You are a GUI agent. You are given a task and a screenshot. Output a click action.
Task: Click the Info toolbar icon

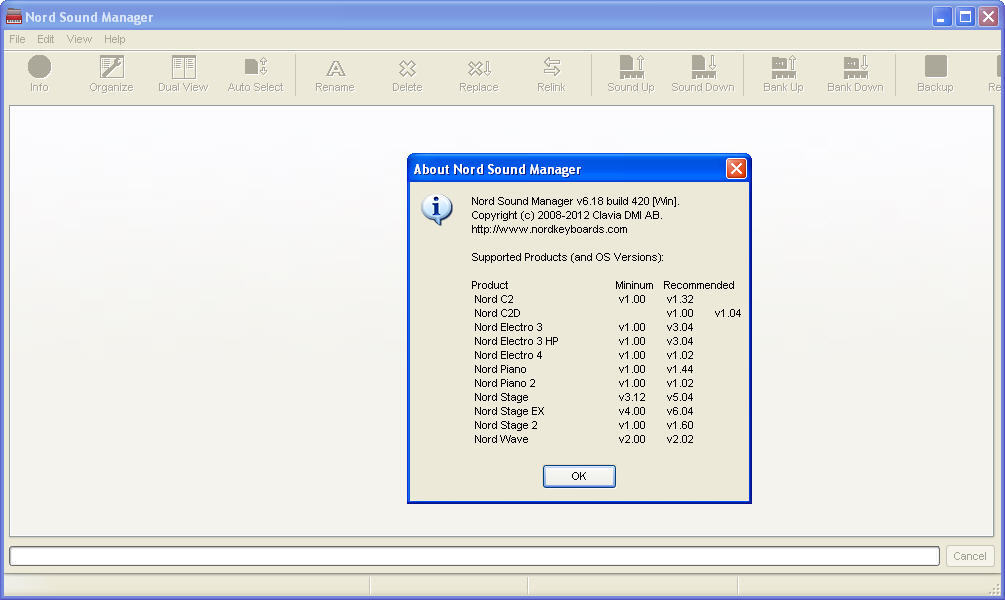[x=39, y=68]
